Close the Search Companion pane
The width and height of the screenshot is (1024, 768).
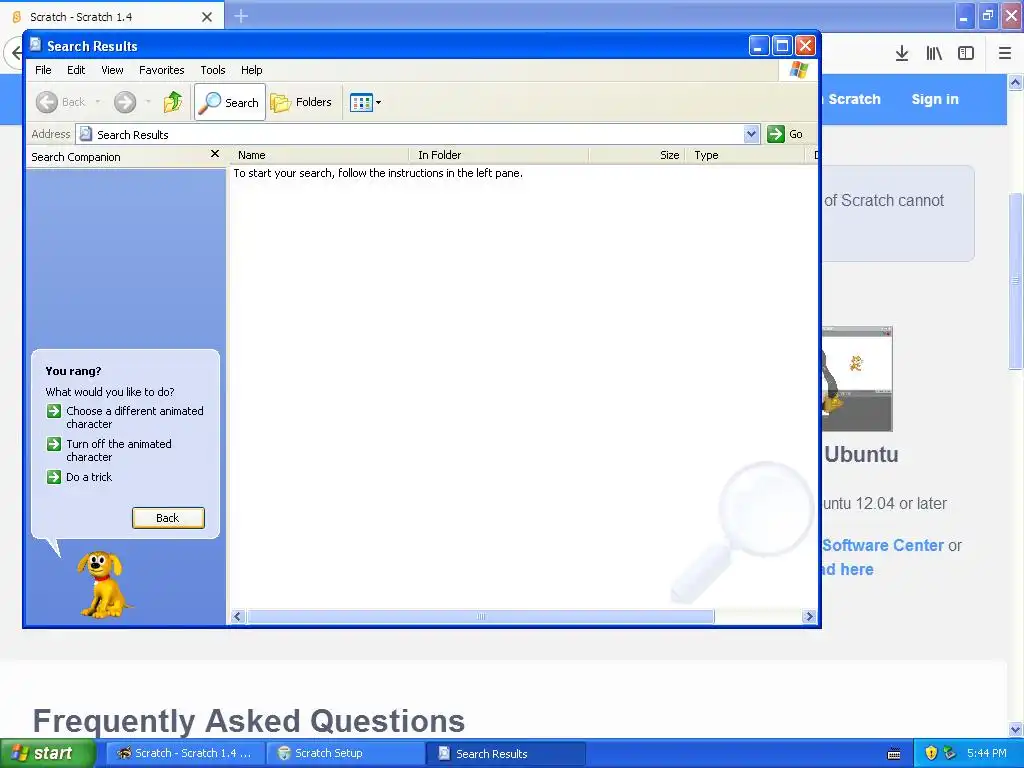215,154
